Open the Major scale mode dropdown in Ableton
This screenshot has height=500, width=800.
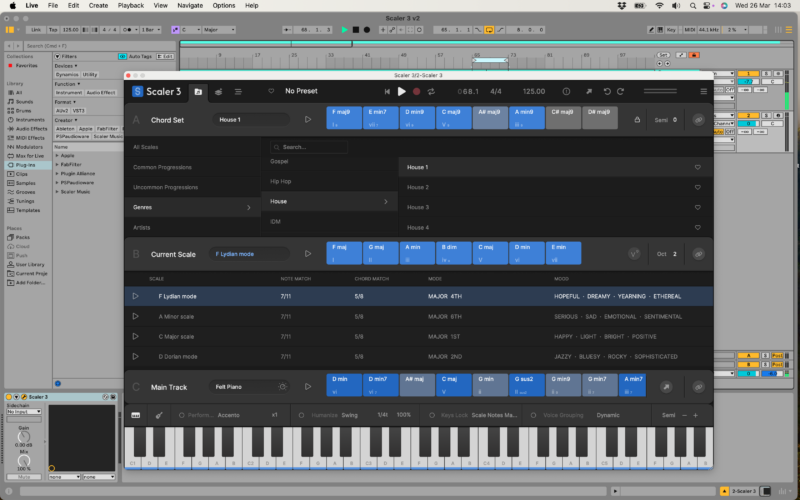[219, 30]
